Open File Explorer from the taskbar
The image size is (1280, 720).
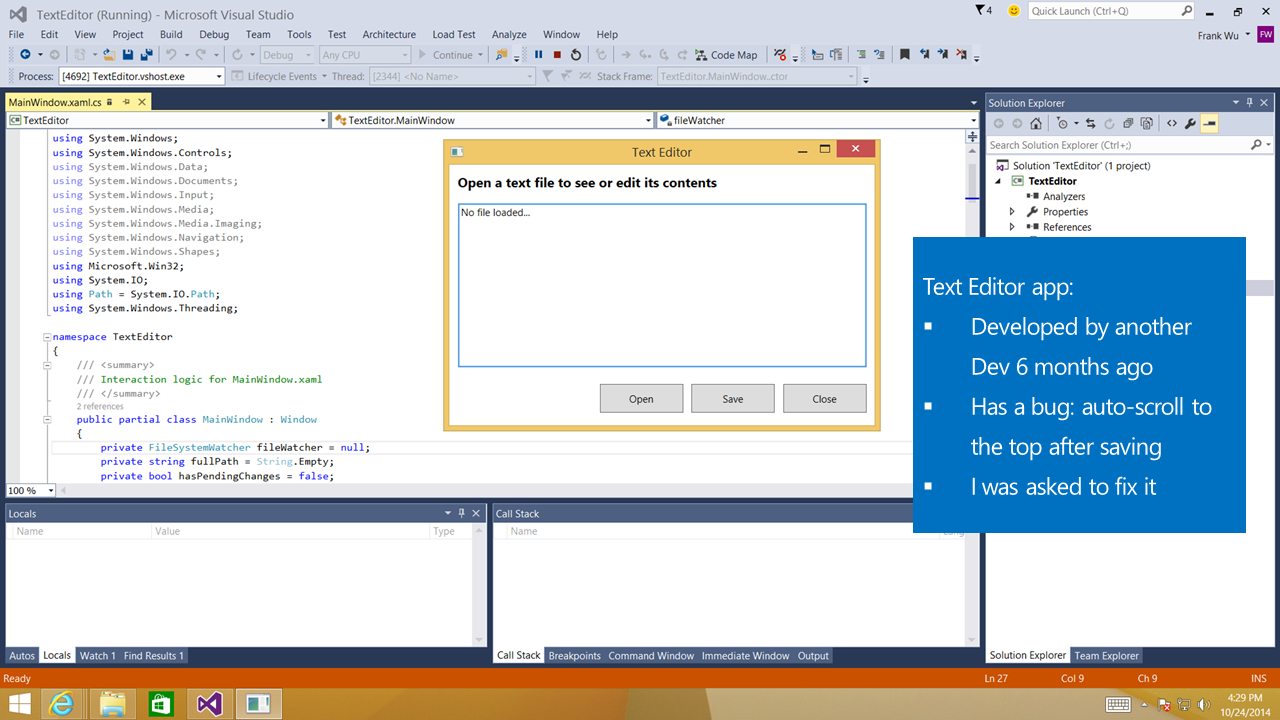[112, 704]
